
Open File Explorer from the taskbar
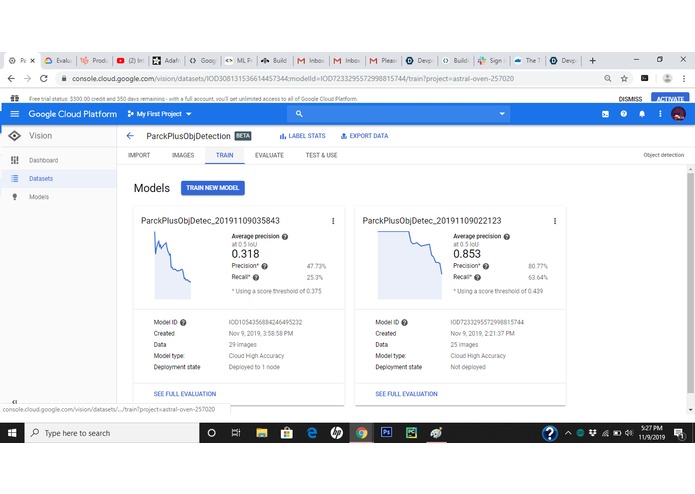[x=262, y=433]
